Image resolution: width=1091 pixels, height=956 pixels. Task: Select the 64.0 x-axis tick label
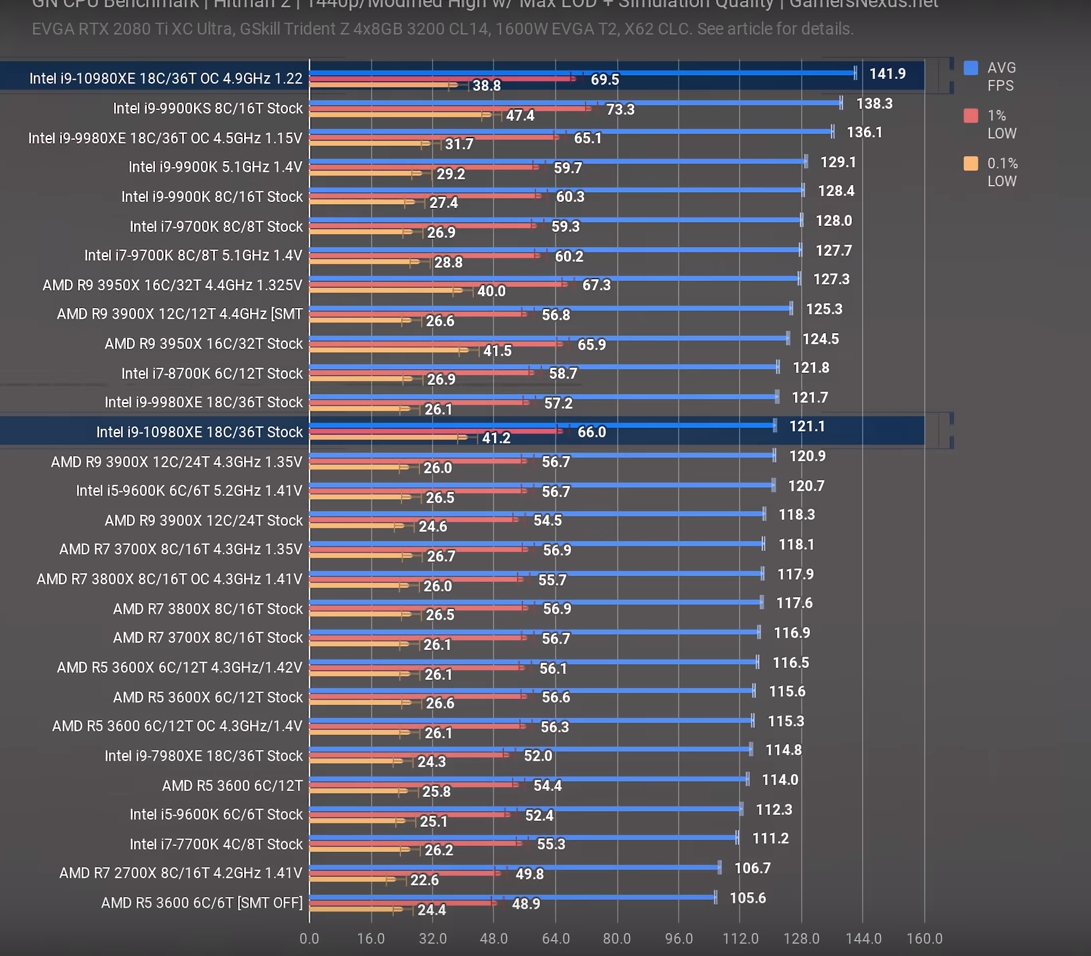[x=555, y=939]
